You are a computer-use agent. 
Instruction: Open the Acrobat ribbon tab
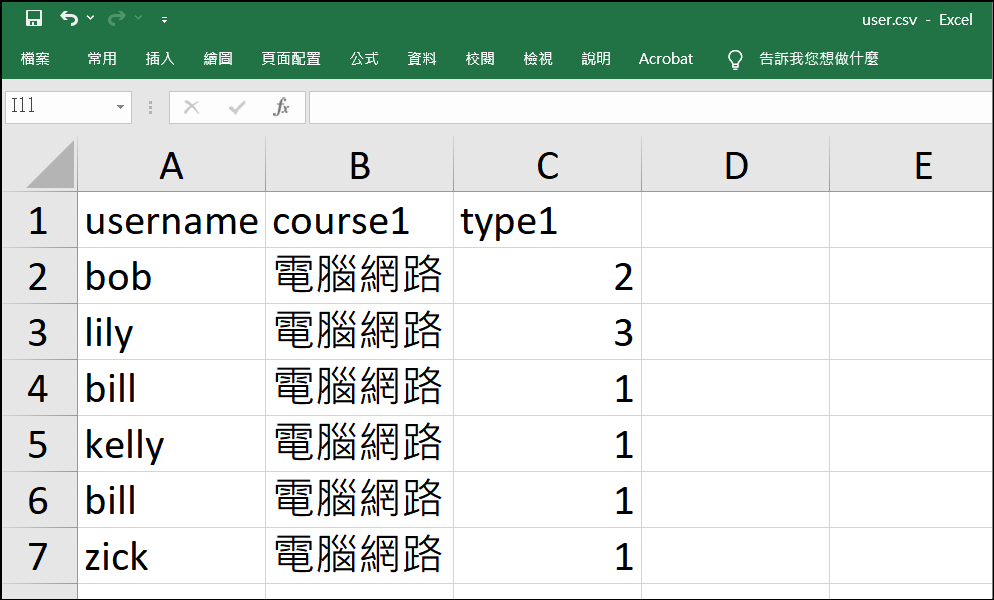click(x=666, y=59)
